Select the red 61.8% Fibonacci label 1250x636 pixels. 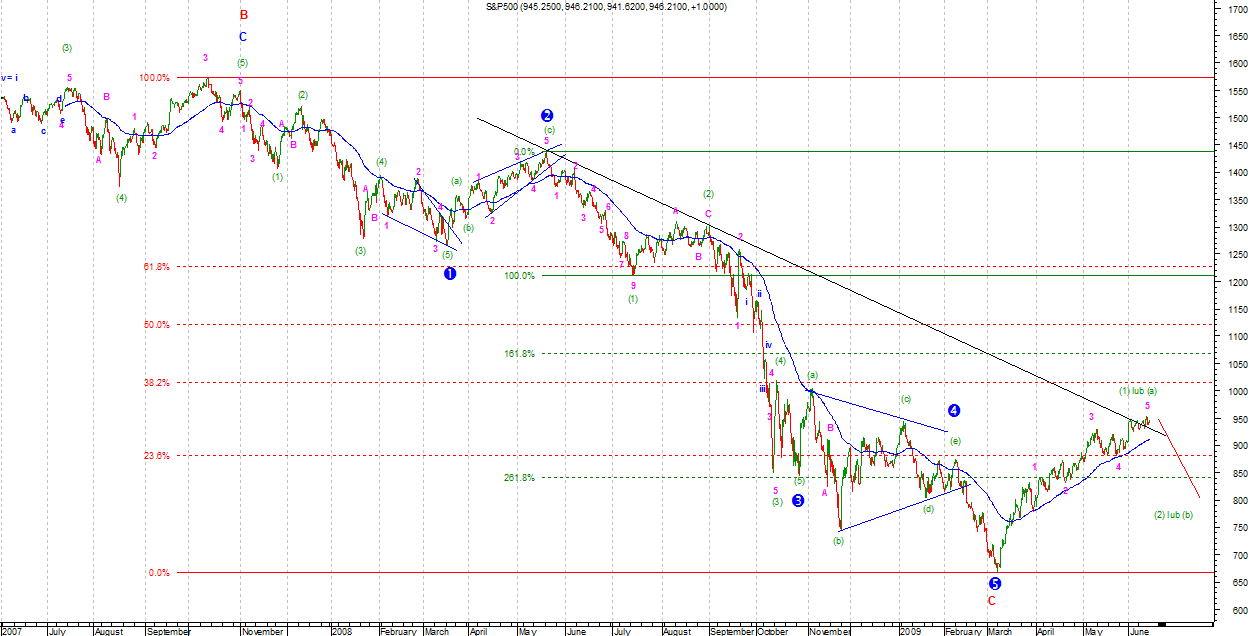[156, 267]
